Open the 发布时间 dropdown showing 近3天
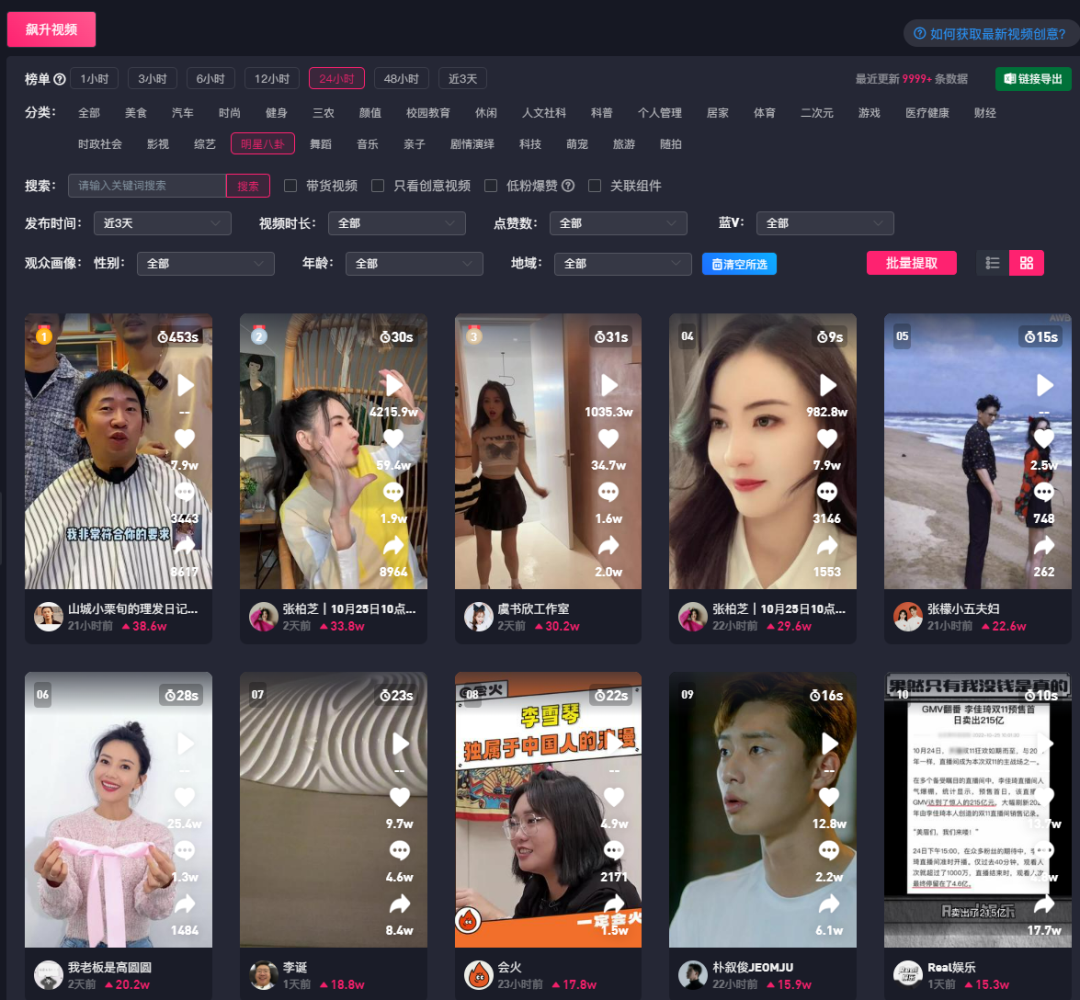Image resolution: width=1080 pixels, height=1000 pixels. point(162,224)
